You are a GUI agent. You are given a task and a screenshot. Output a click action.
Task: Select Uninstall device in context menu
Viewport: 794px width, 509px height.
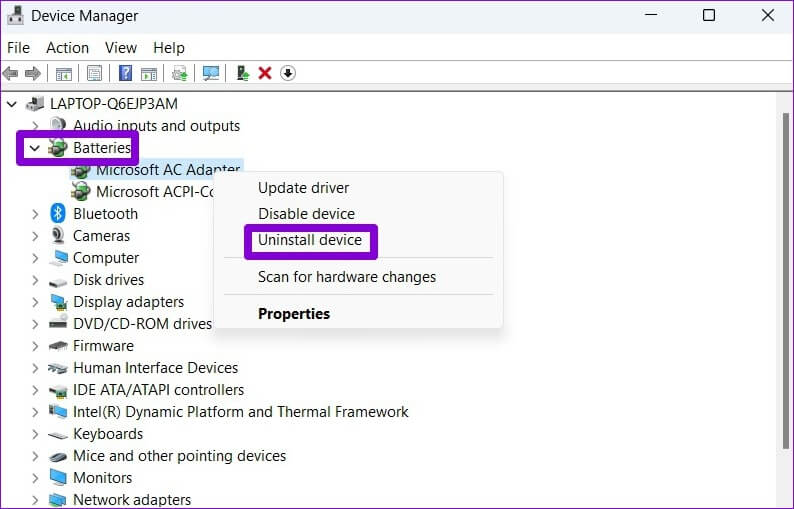(x=310, y=240)
